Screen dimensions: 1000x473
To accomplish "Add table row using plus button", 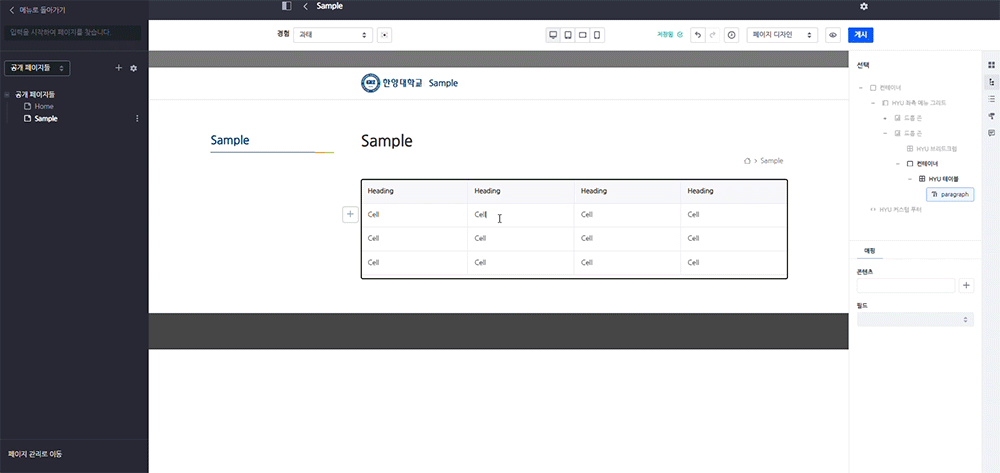I will [350, 214].
